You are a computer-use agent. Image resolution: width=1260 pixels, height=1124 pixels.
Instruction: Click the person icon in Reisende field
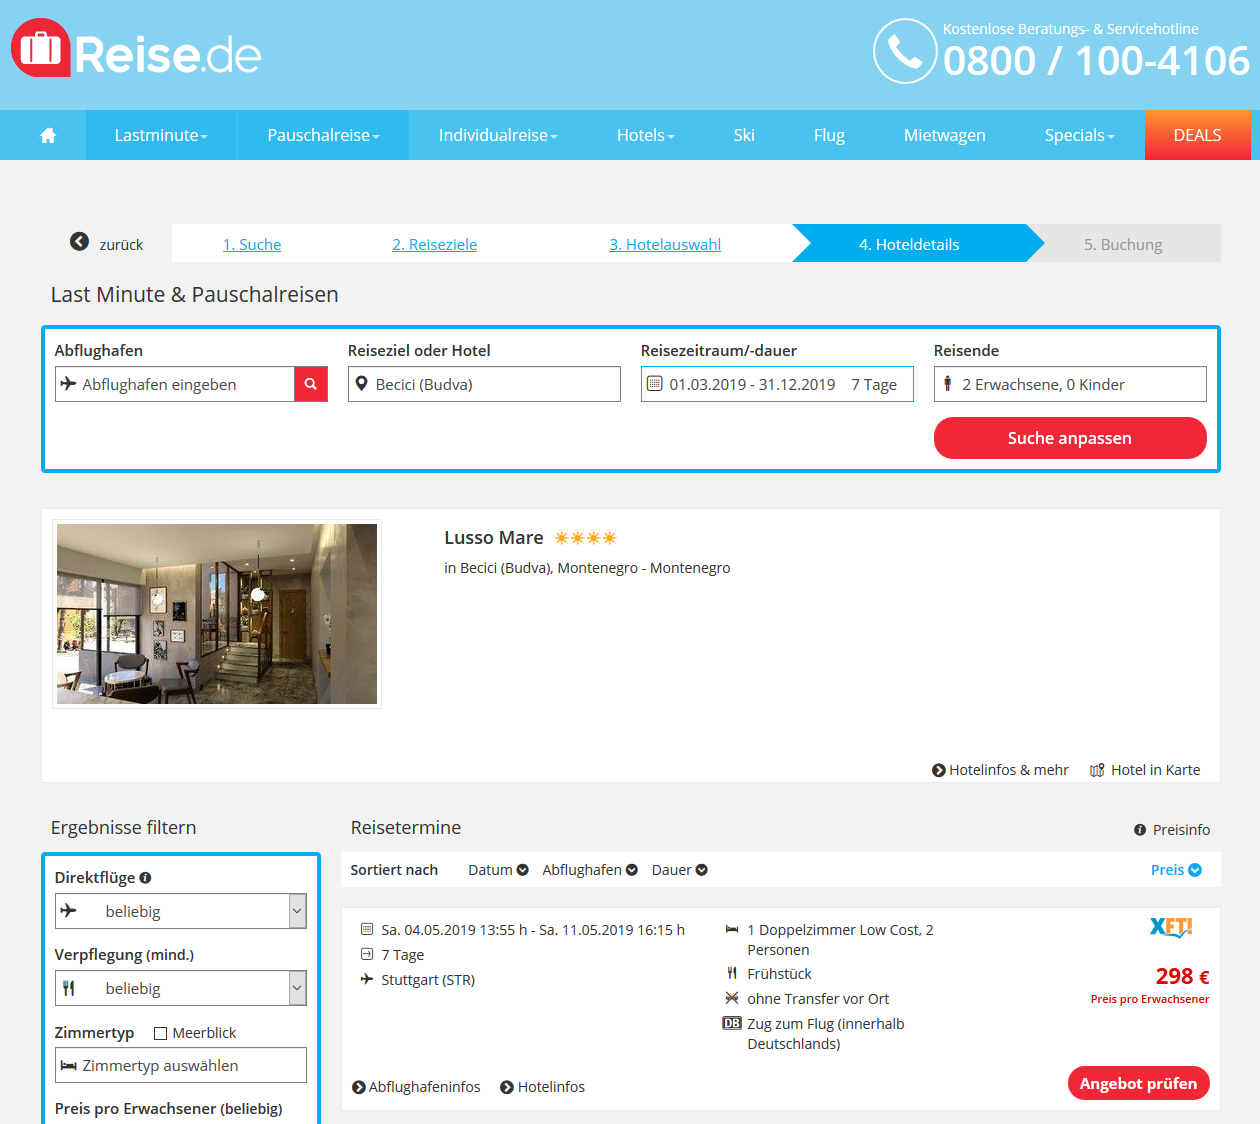point(948,384)
